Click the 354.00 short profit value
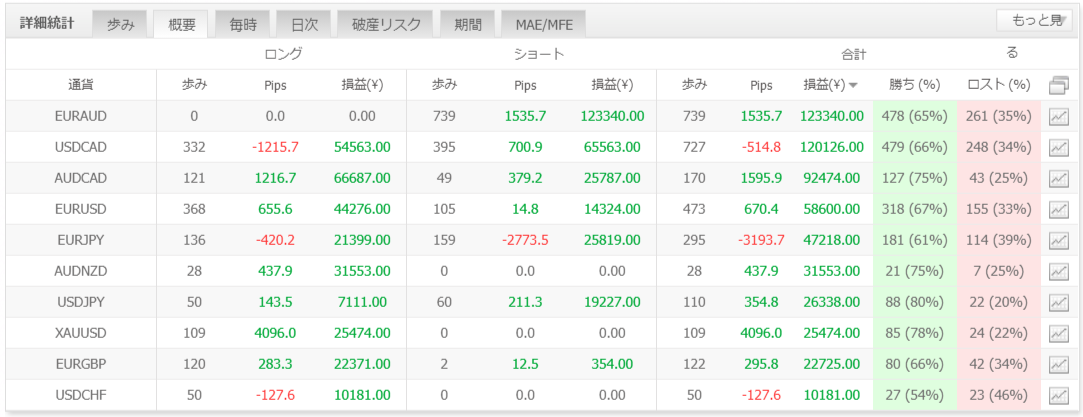 click(x=613, y=365)
